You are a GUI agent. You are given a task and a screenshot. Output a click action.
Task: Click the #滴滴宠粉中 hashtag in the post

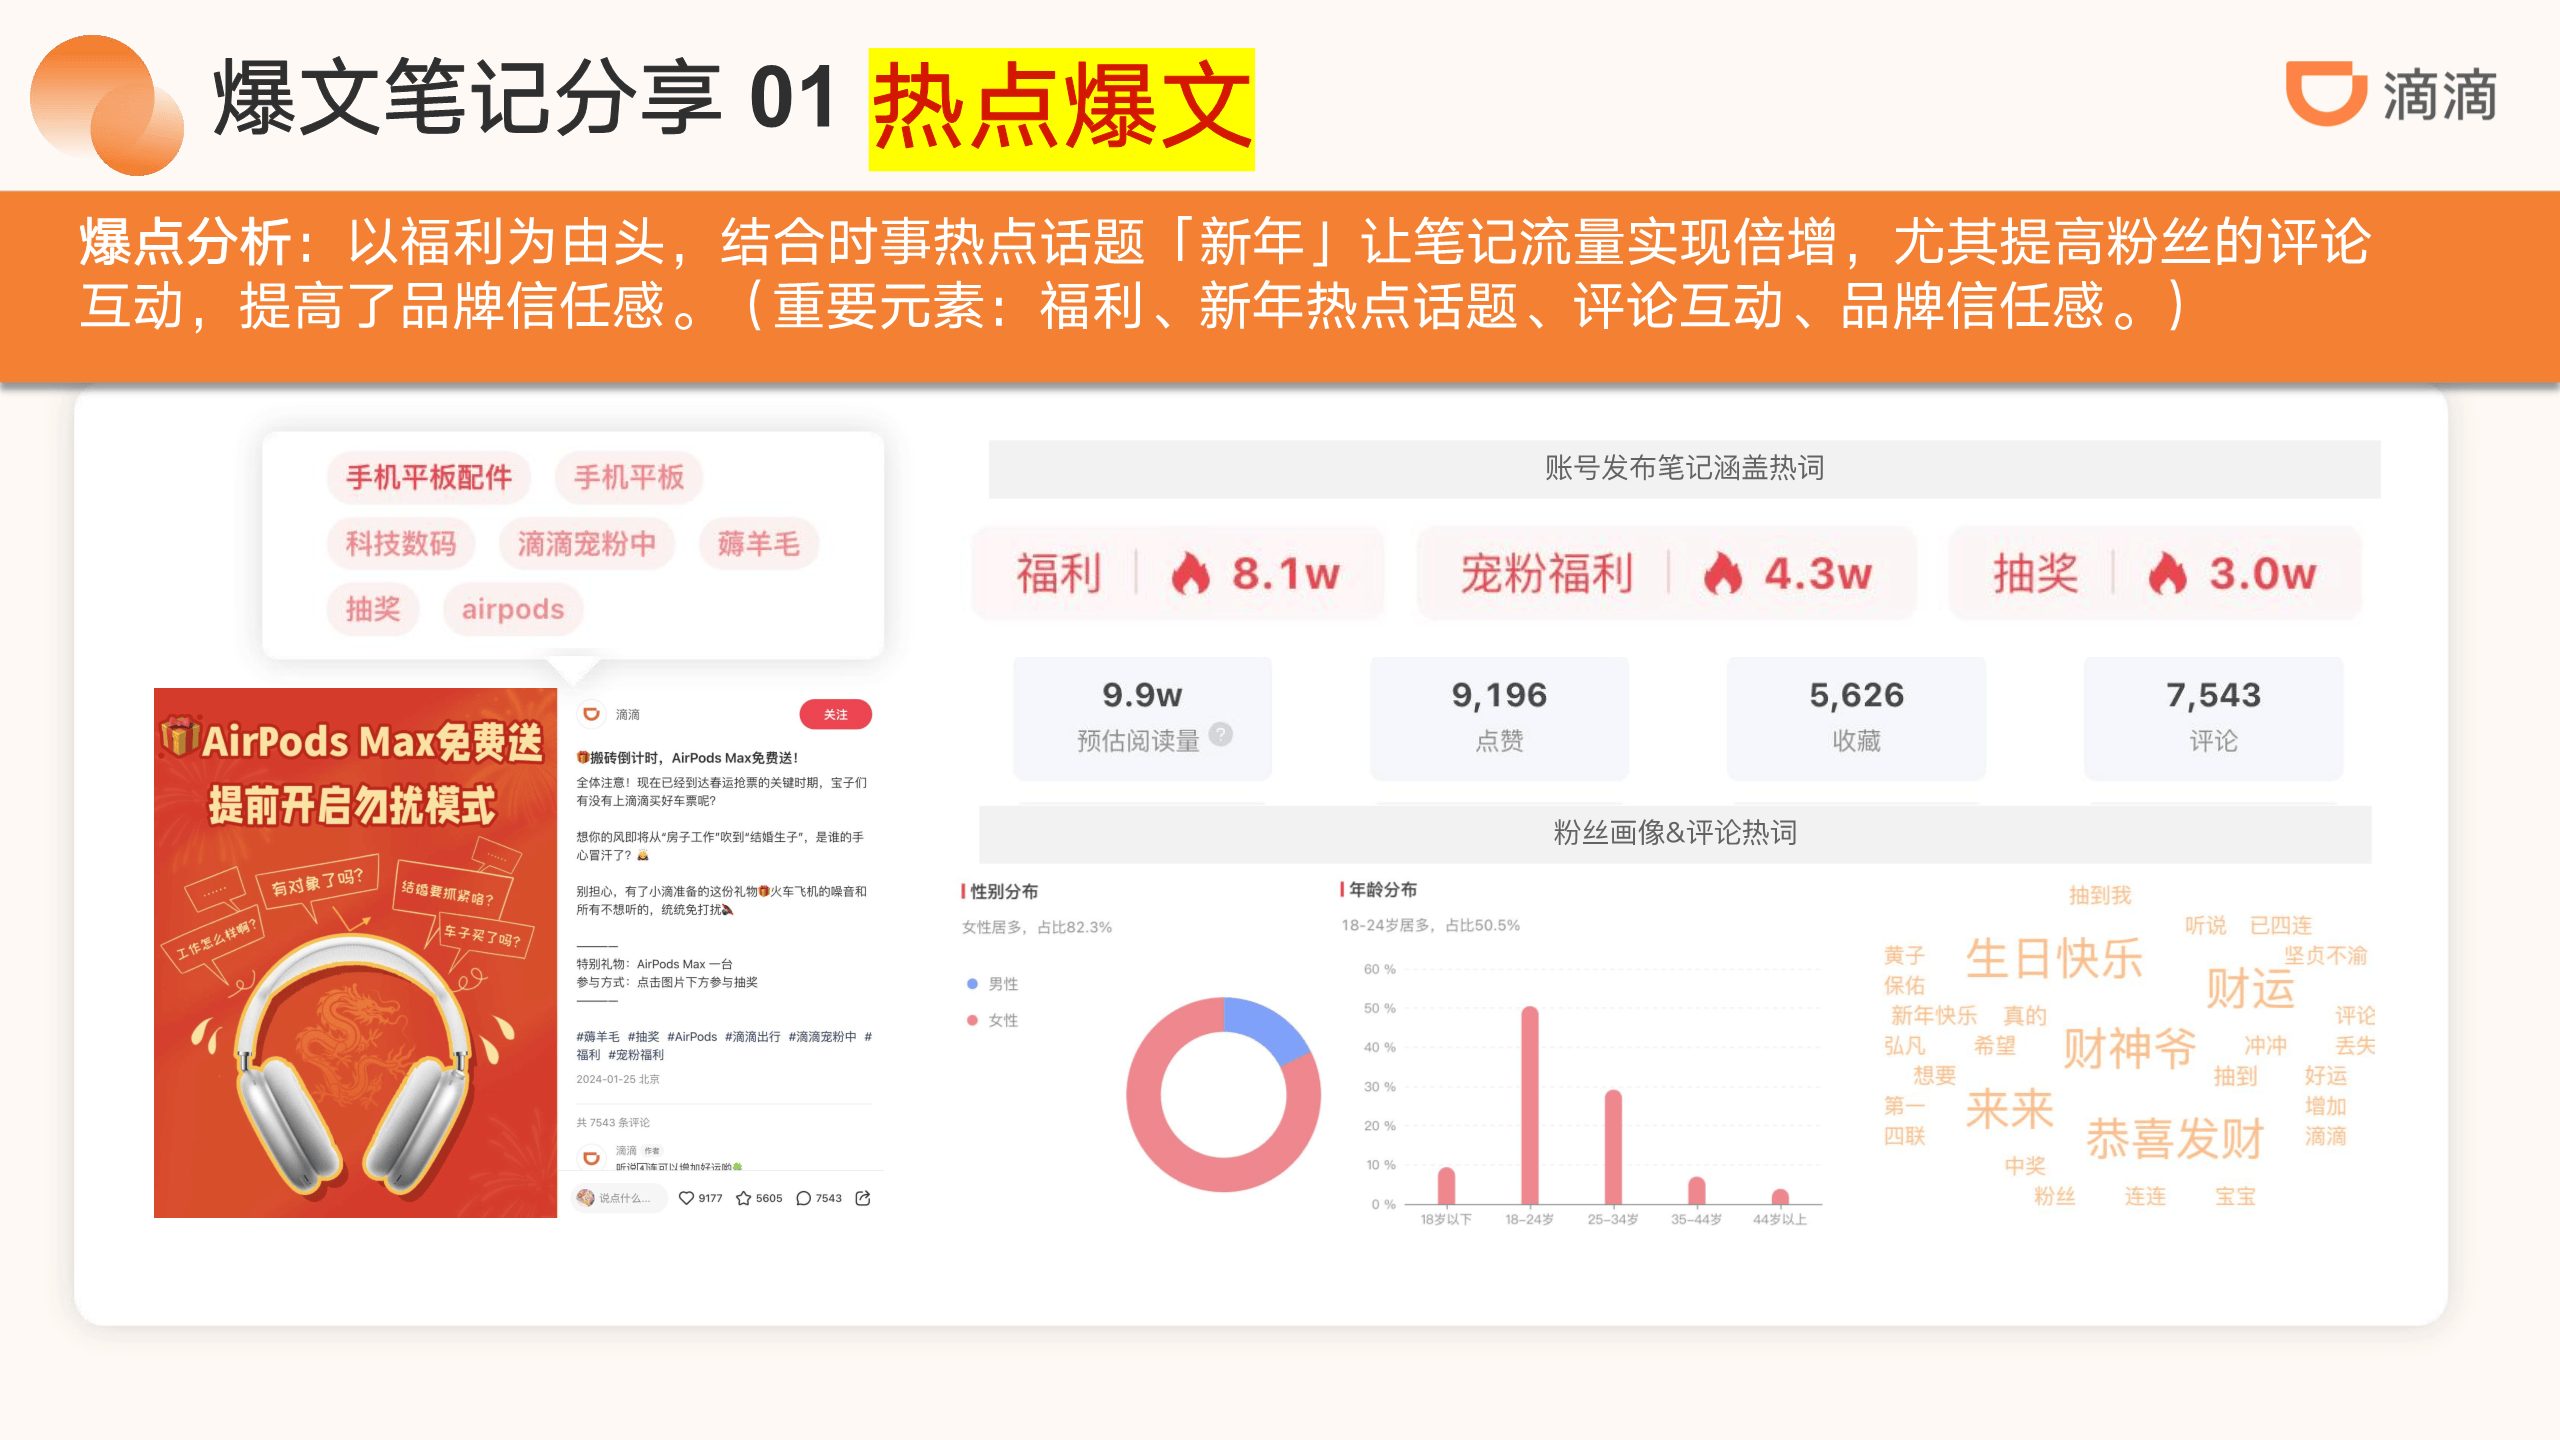tap(823, 1037)
